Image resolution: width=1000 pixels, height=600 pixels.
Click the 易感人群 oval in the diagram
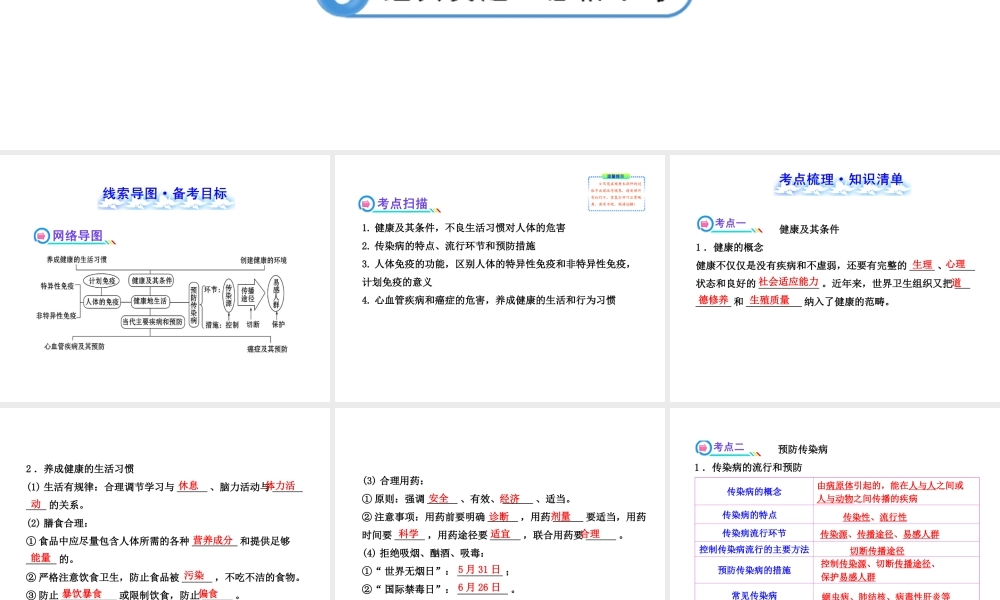276,294
